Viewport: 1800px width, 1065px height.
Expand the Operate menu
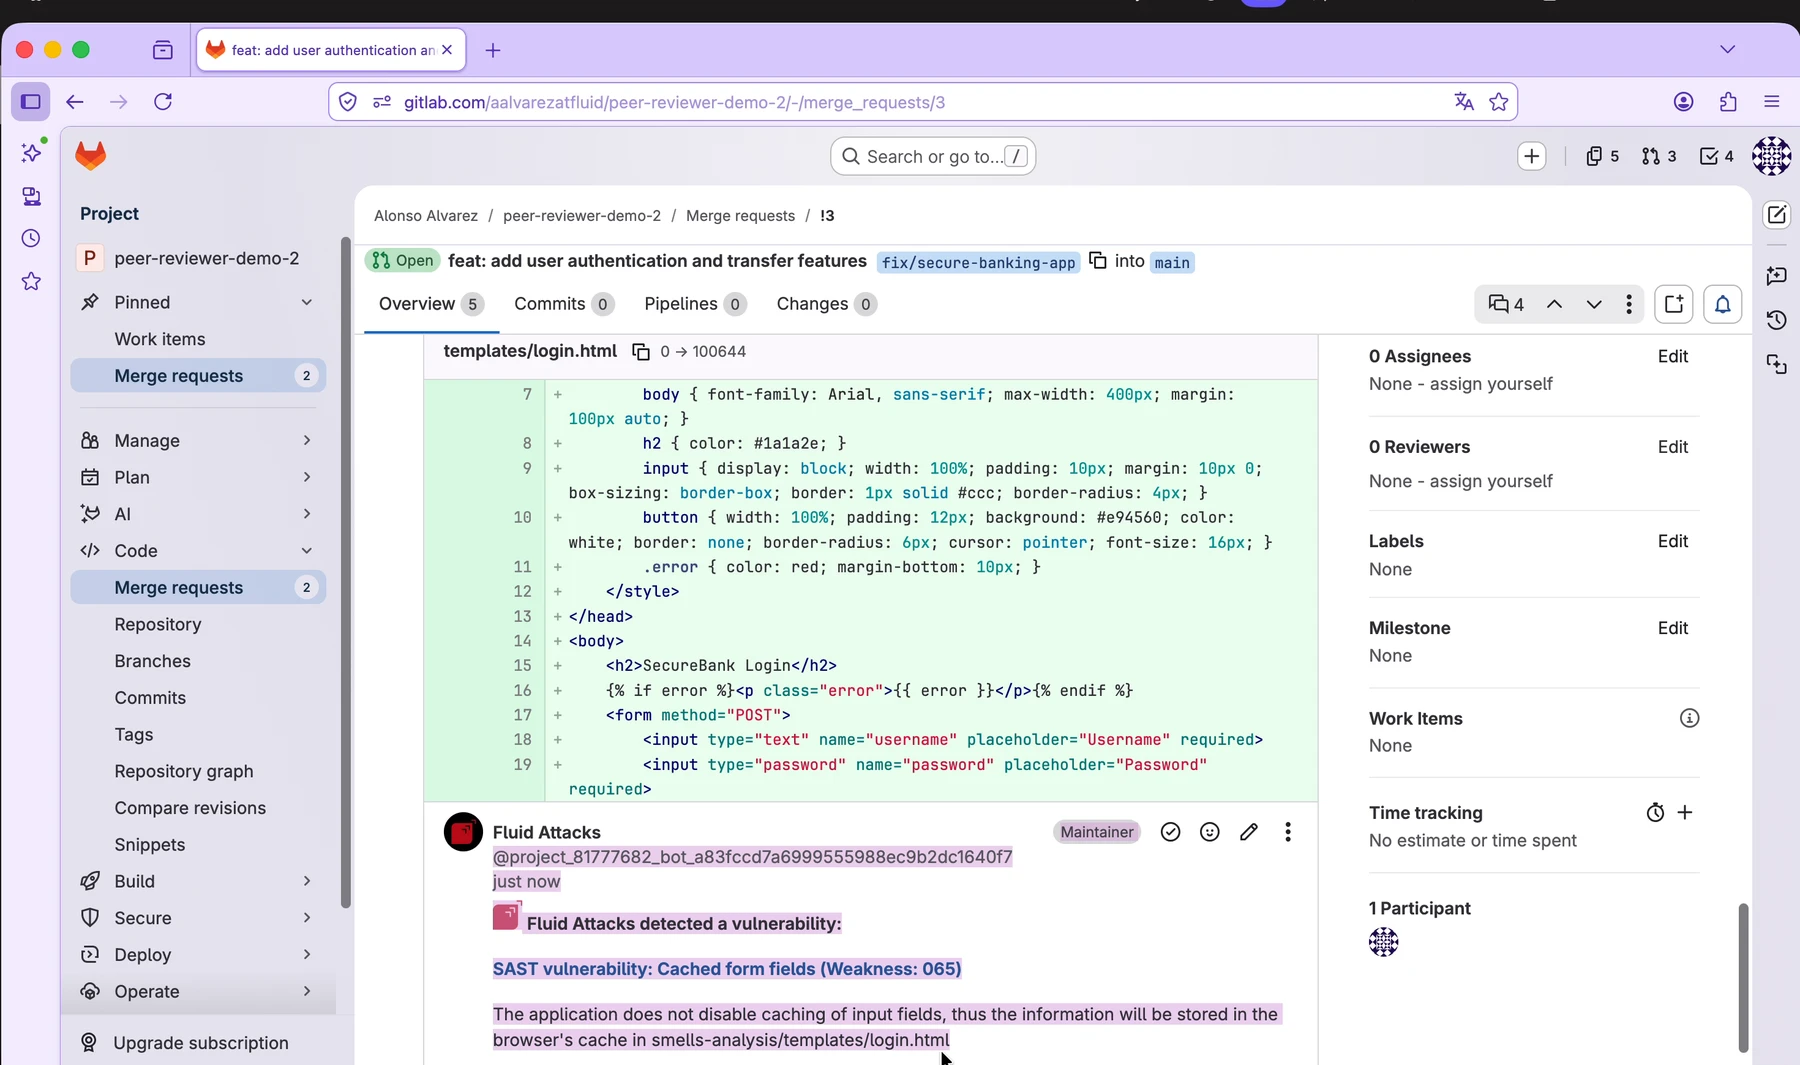[198, 992]
